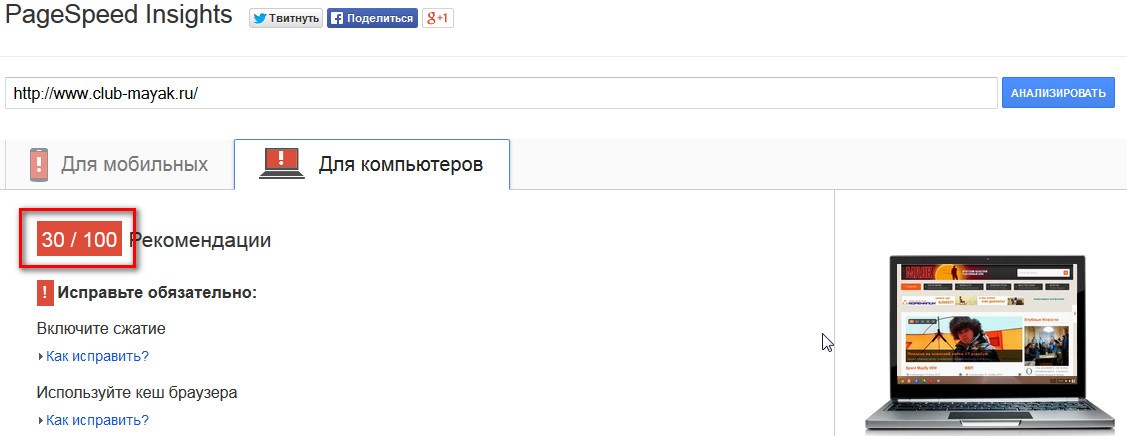1127x436 pixels.
Task: Click the laptop warning icon on desktop tab
Action: click(x=282, y=164)
